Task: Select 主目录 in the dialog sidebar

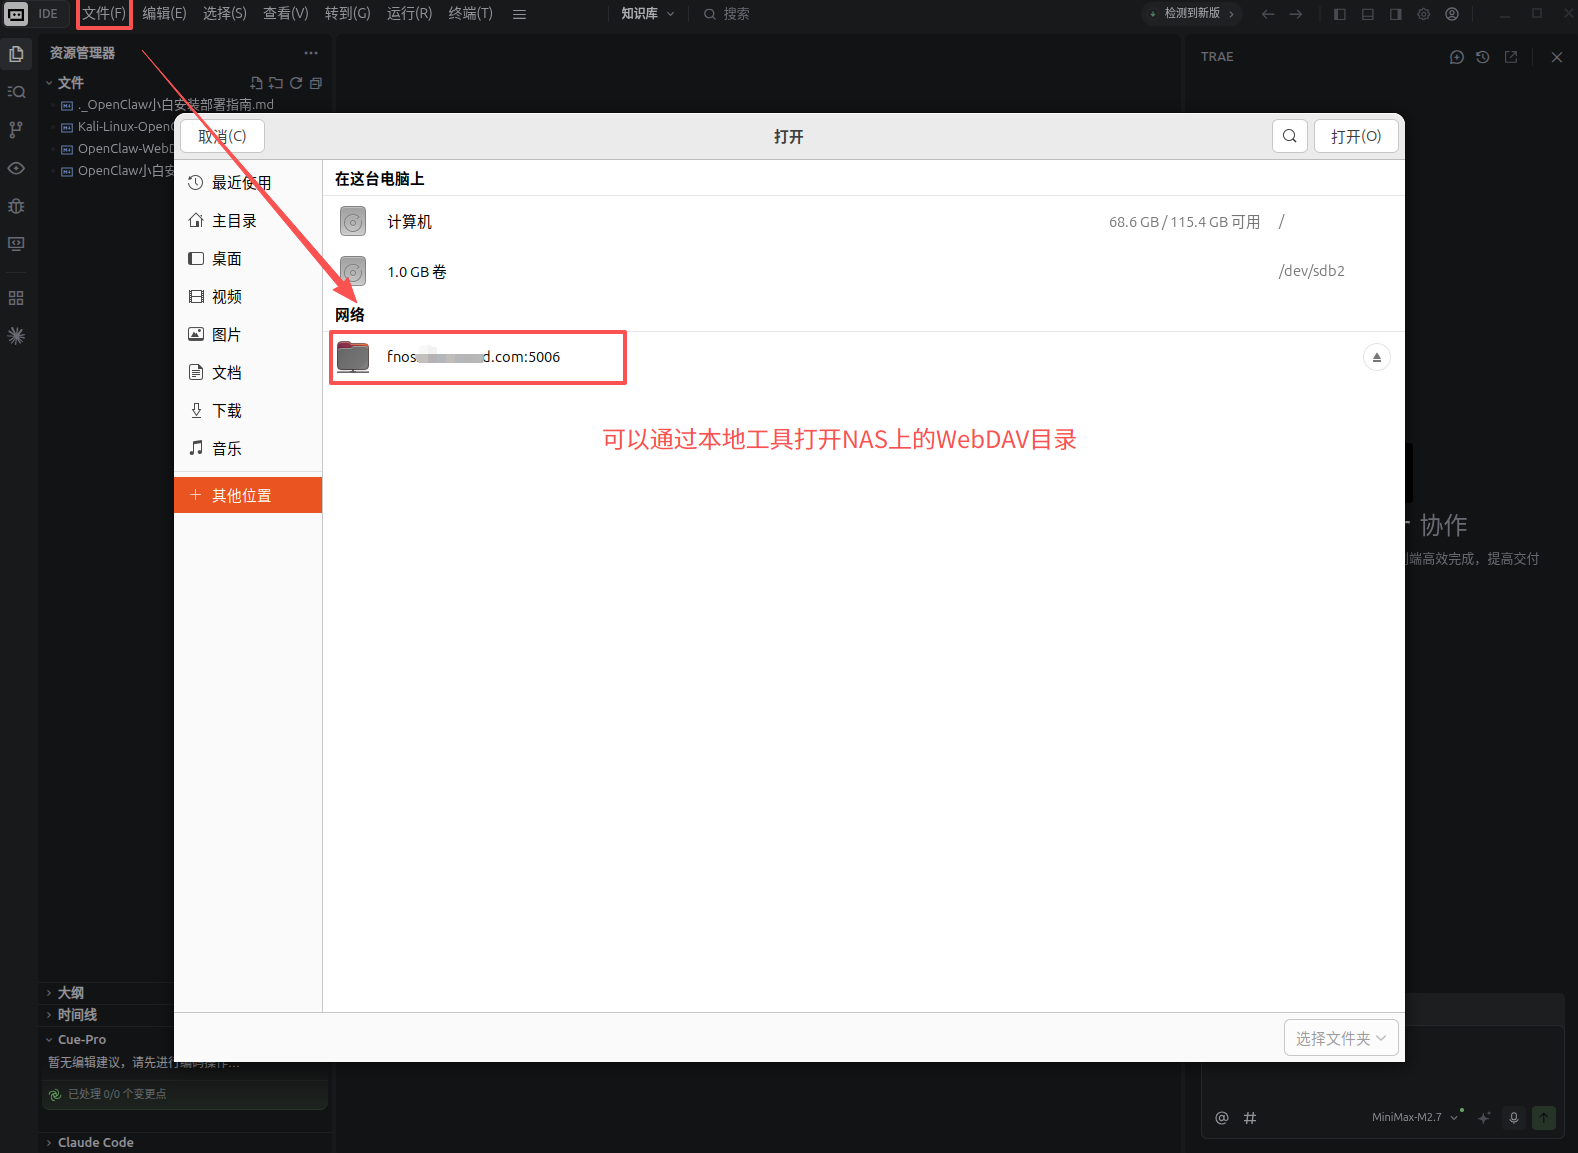Action: click(234, 221)
